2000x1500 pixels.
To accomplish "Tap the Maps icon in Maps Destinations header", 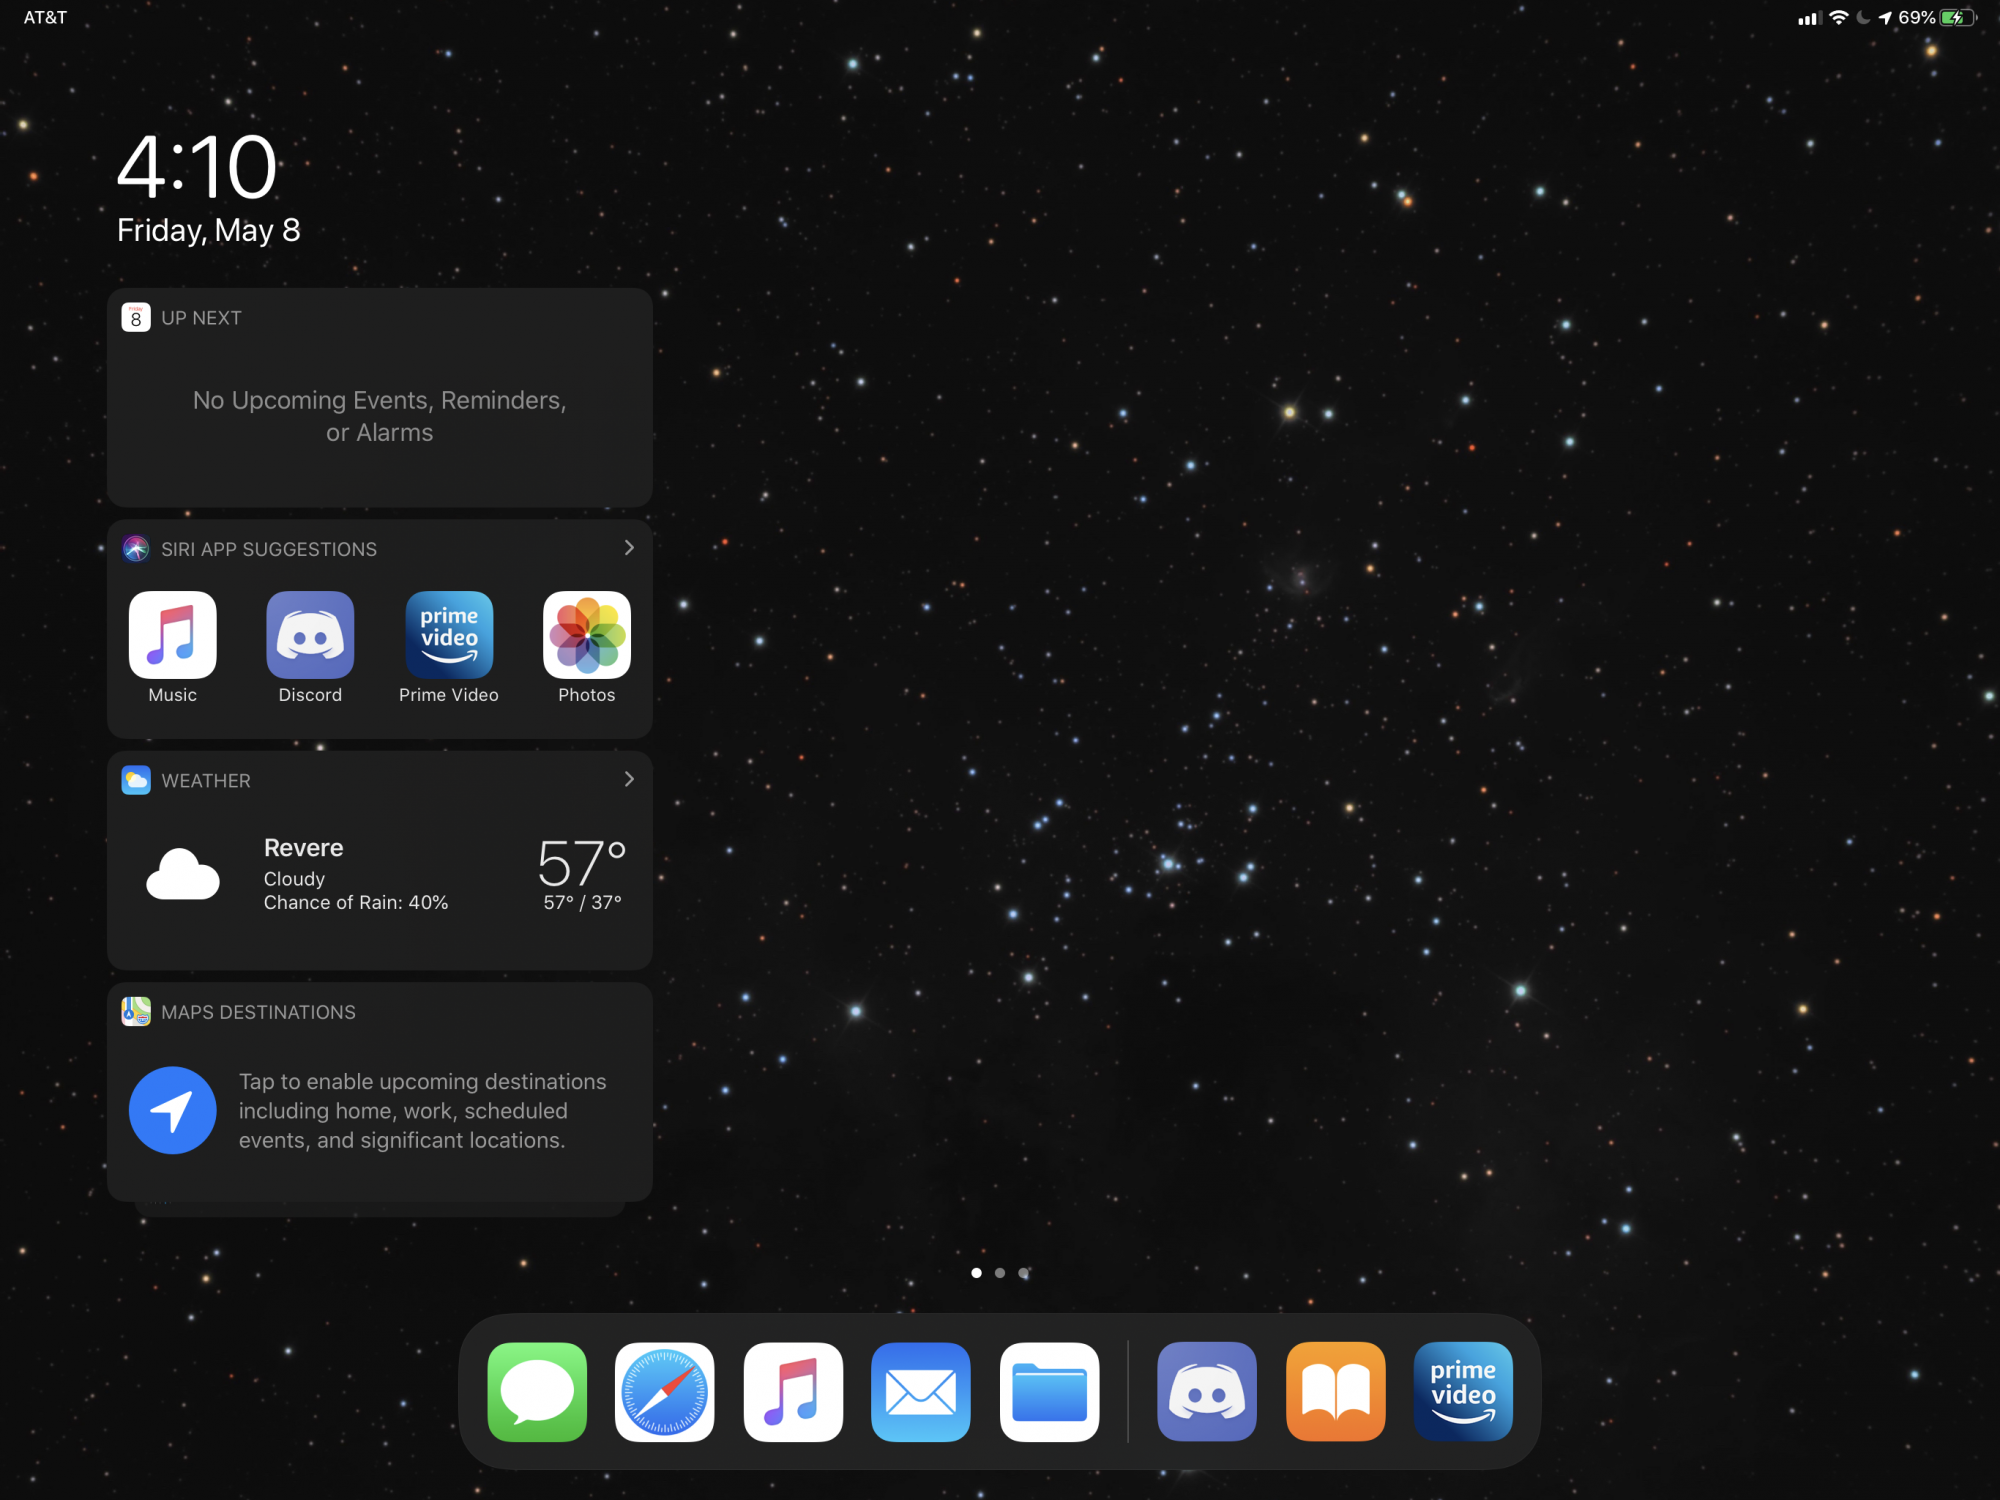I will tap(136, 1011).
